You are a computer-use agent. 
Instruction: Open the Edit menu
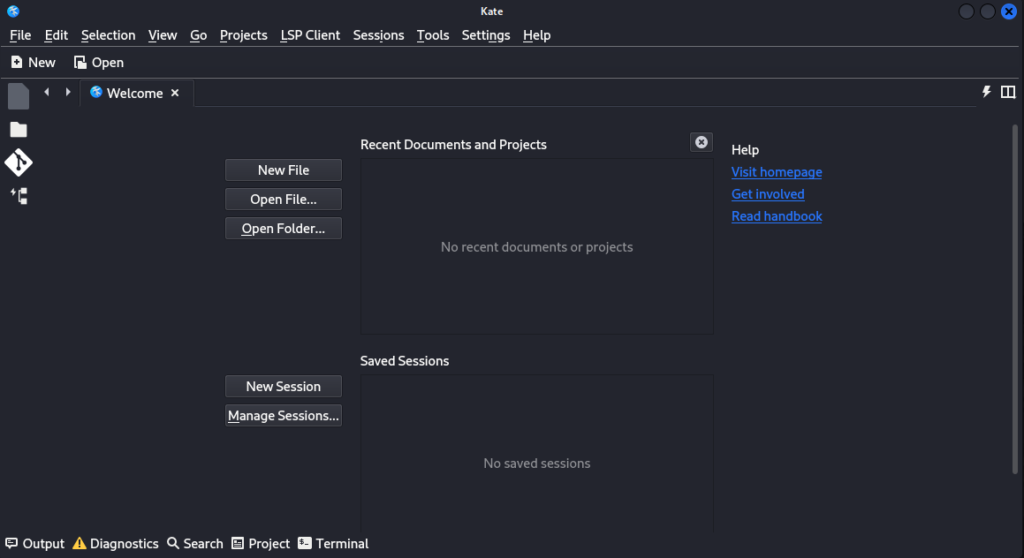pyautogui.click(x=56, y=35)
